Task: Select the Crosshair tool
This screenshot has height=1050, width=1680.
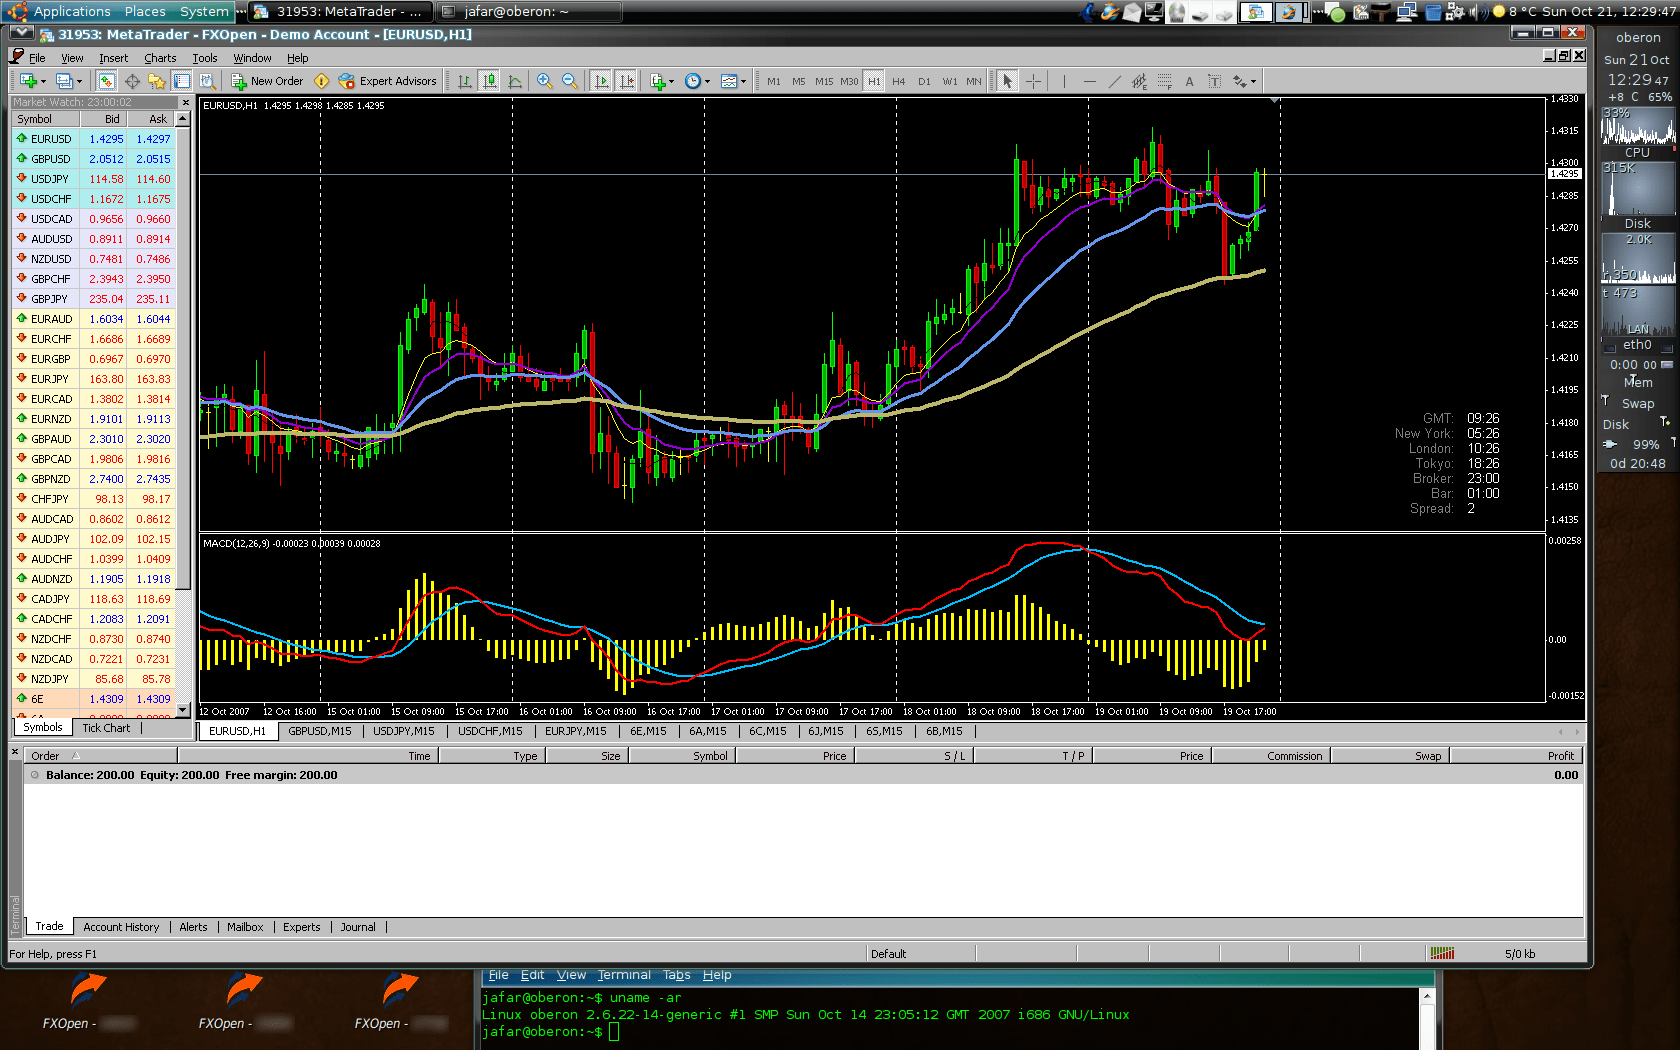Action: [x=1033, y=81]
